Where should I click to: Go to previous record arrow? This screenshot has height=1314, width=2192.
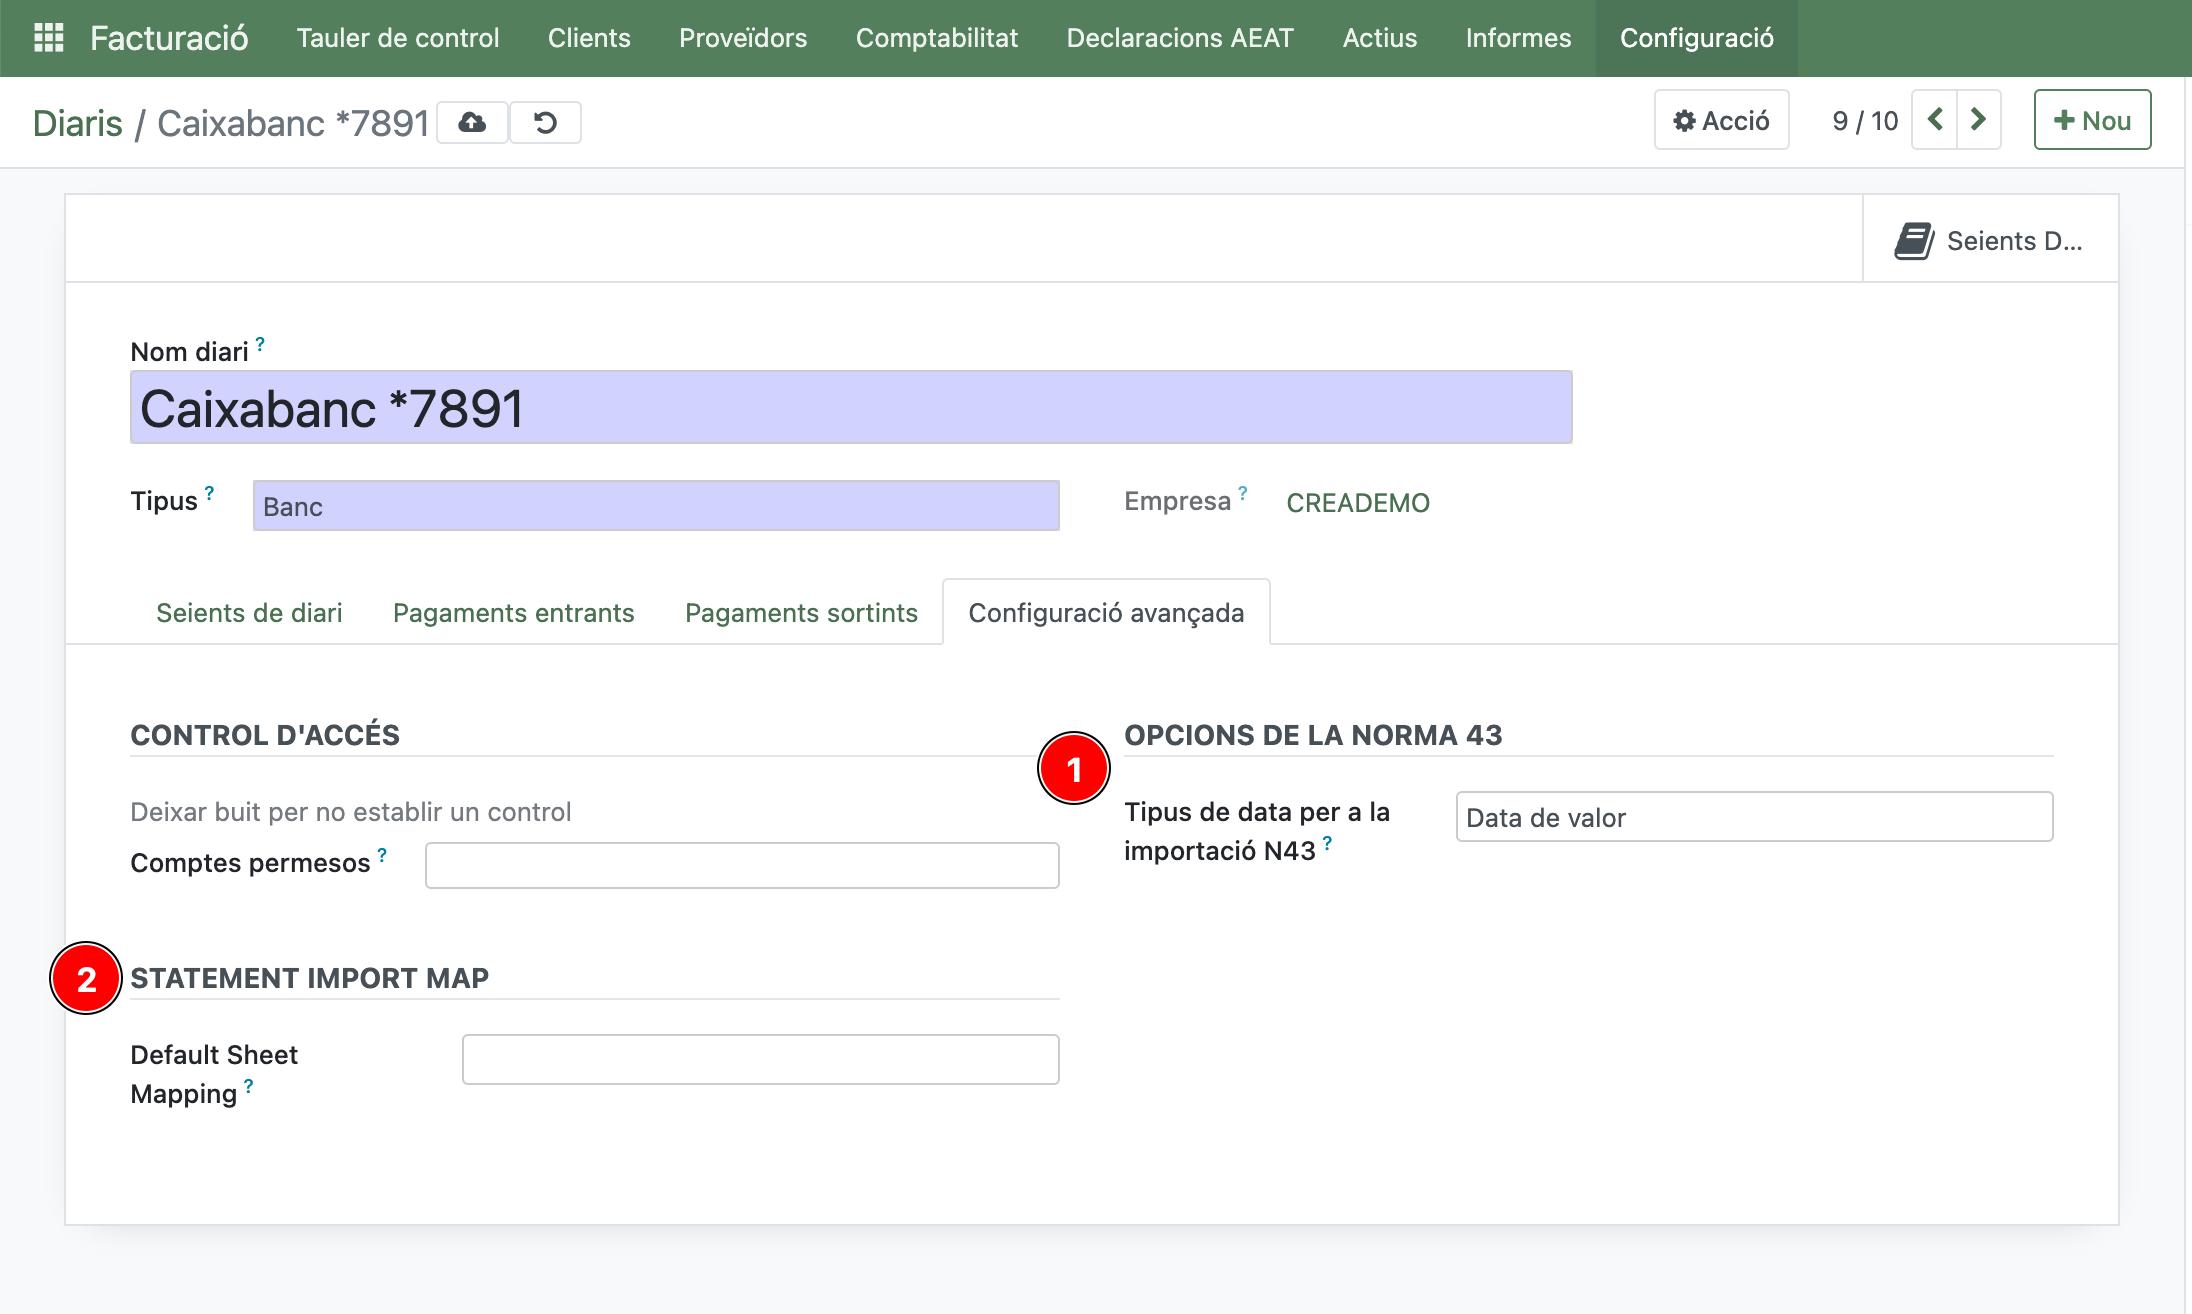tap(1935, 120)
